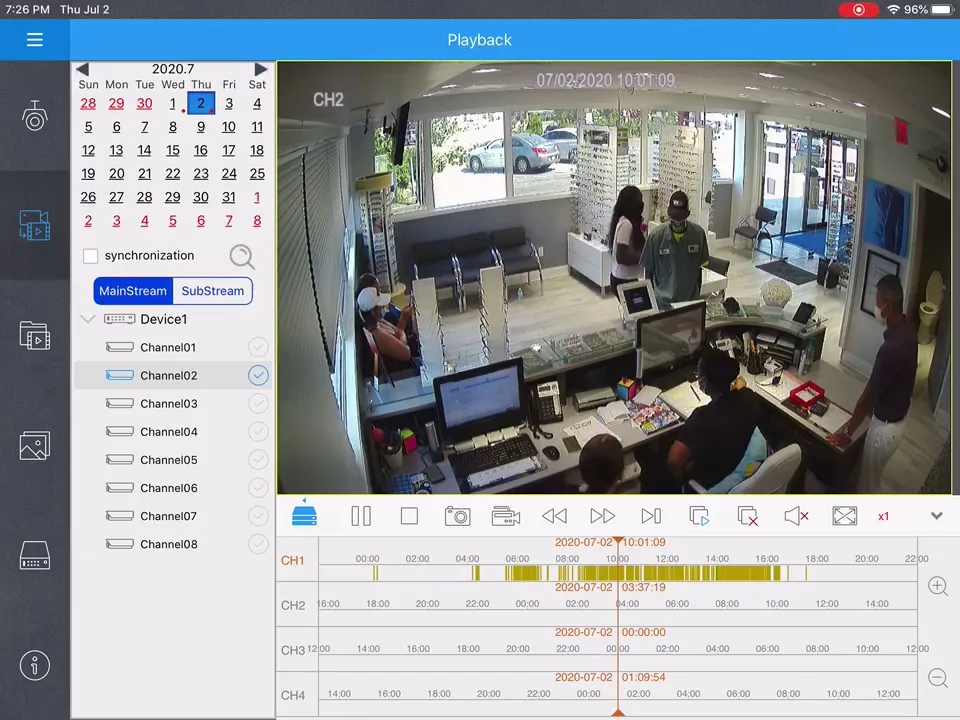Toggle the Channel02 selection check
This screenshot has width=960, height=720.
pyautogui.click(x=258, y=375)
